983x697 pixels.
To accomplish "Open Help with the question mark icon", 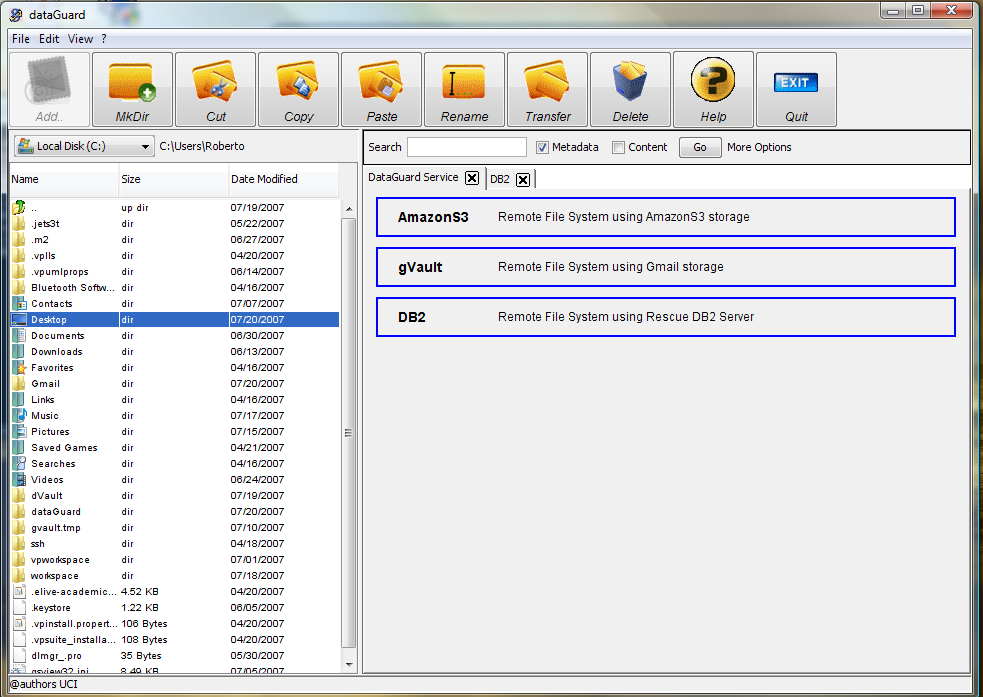I will click(713, 80).
